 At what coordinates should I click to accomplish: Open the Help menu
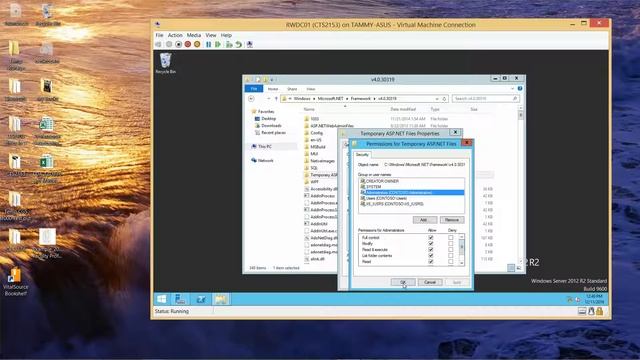226,35
